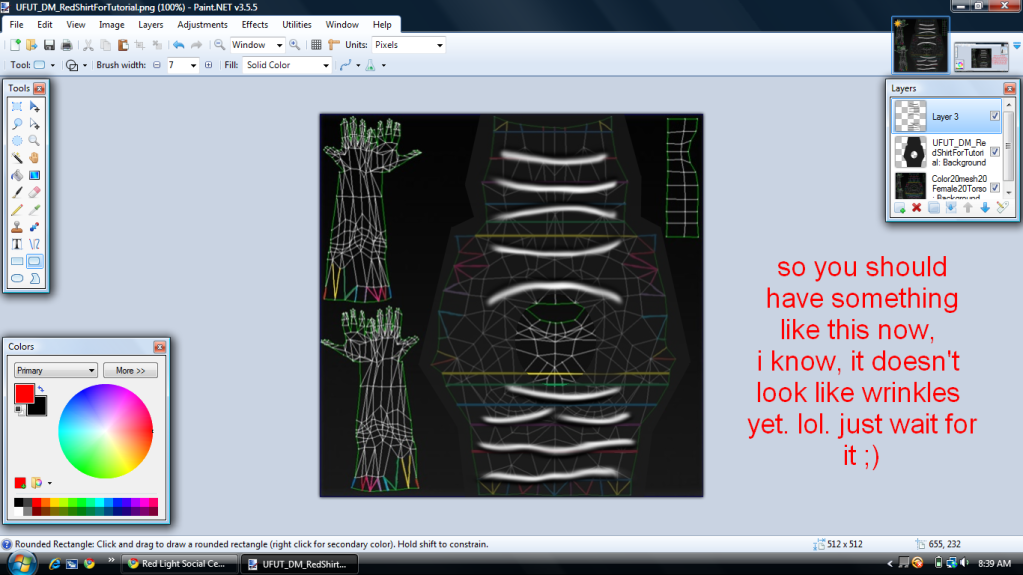Select the Eraser tool
The height and width of the screenshot is (575, 1023).
coord(35,193)
